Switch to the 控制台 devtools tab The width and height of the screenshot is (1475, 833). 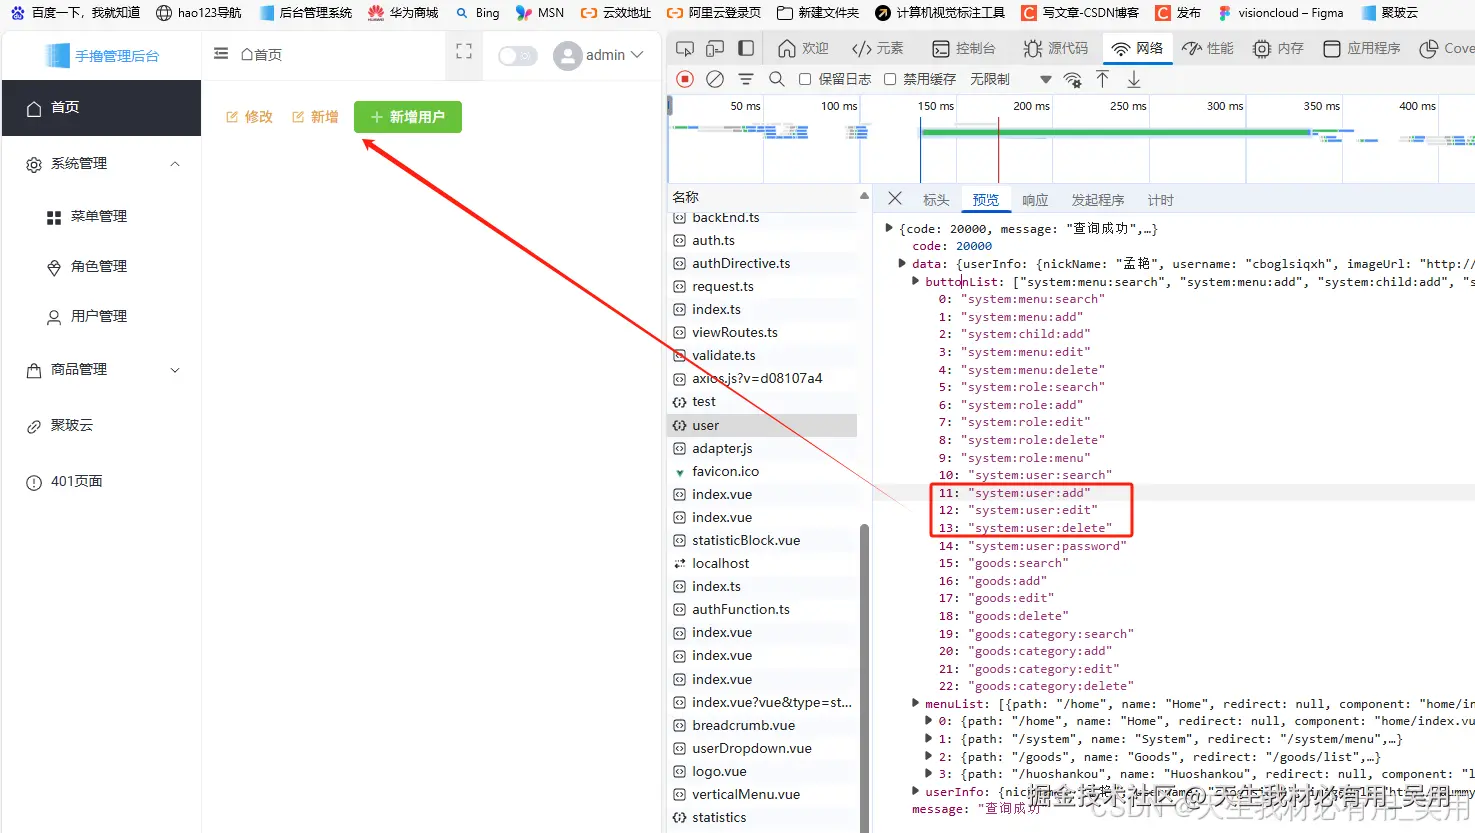point(963,48)
